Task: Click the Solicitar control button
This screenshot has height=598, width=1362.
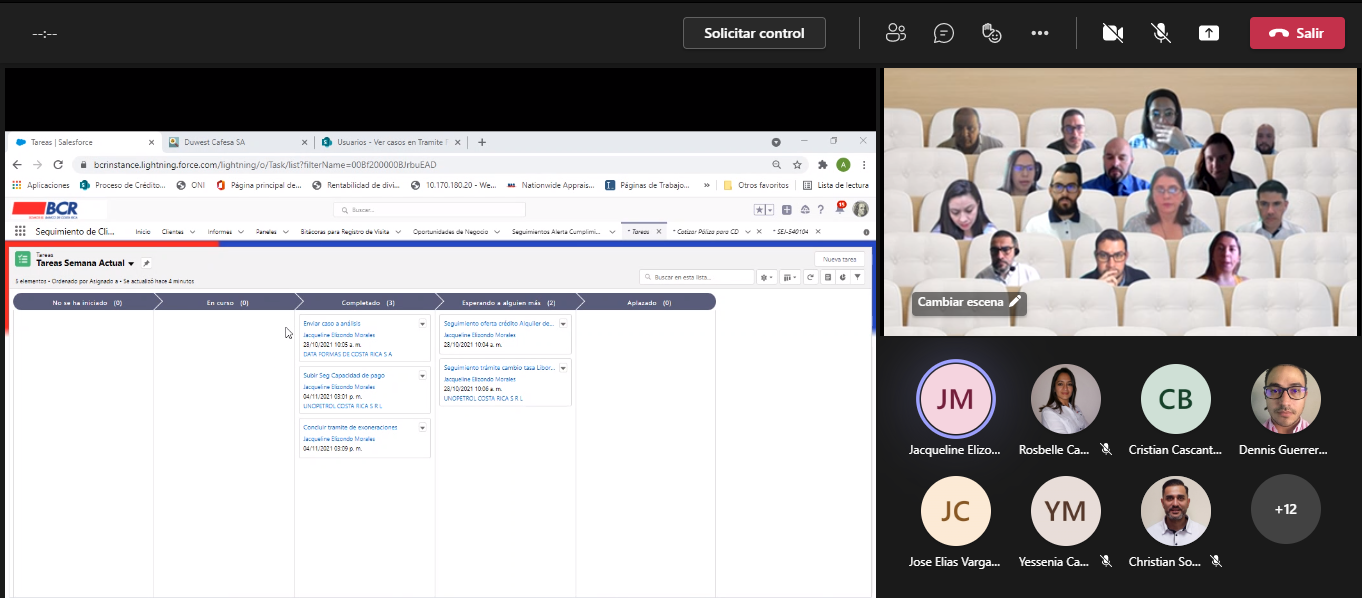Action: (754, 33)
